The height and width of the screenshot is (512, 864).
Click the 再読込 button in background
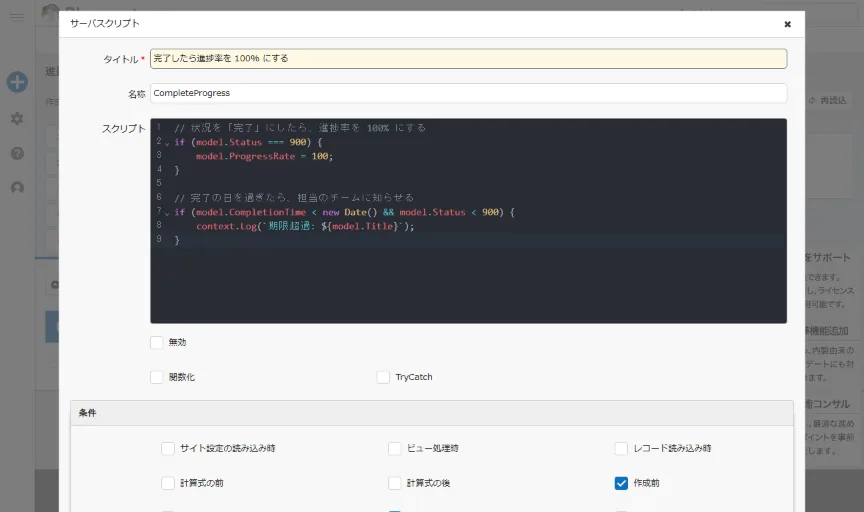[828, 100]
